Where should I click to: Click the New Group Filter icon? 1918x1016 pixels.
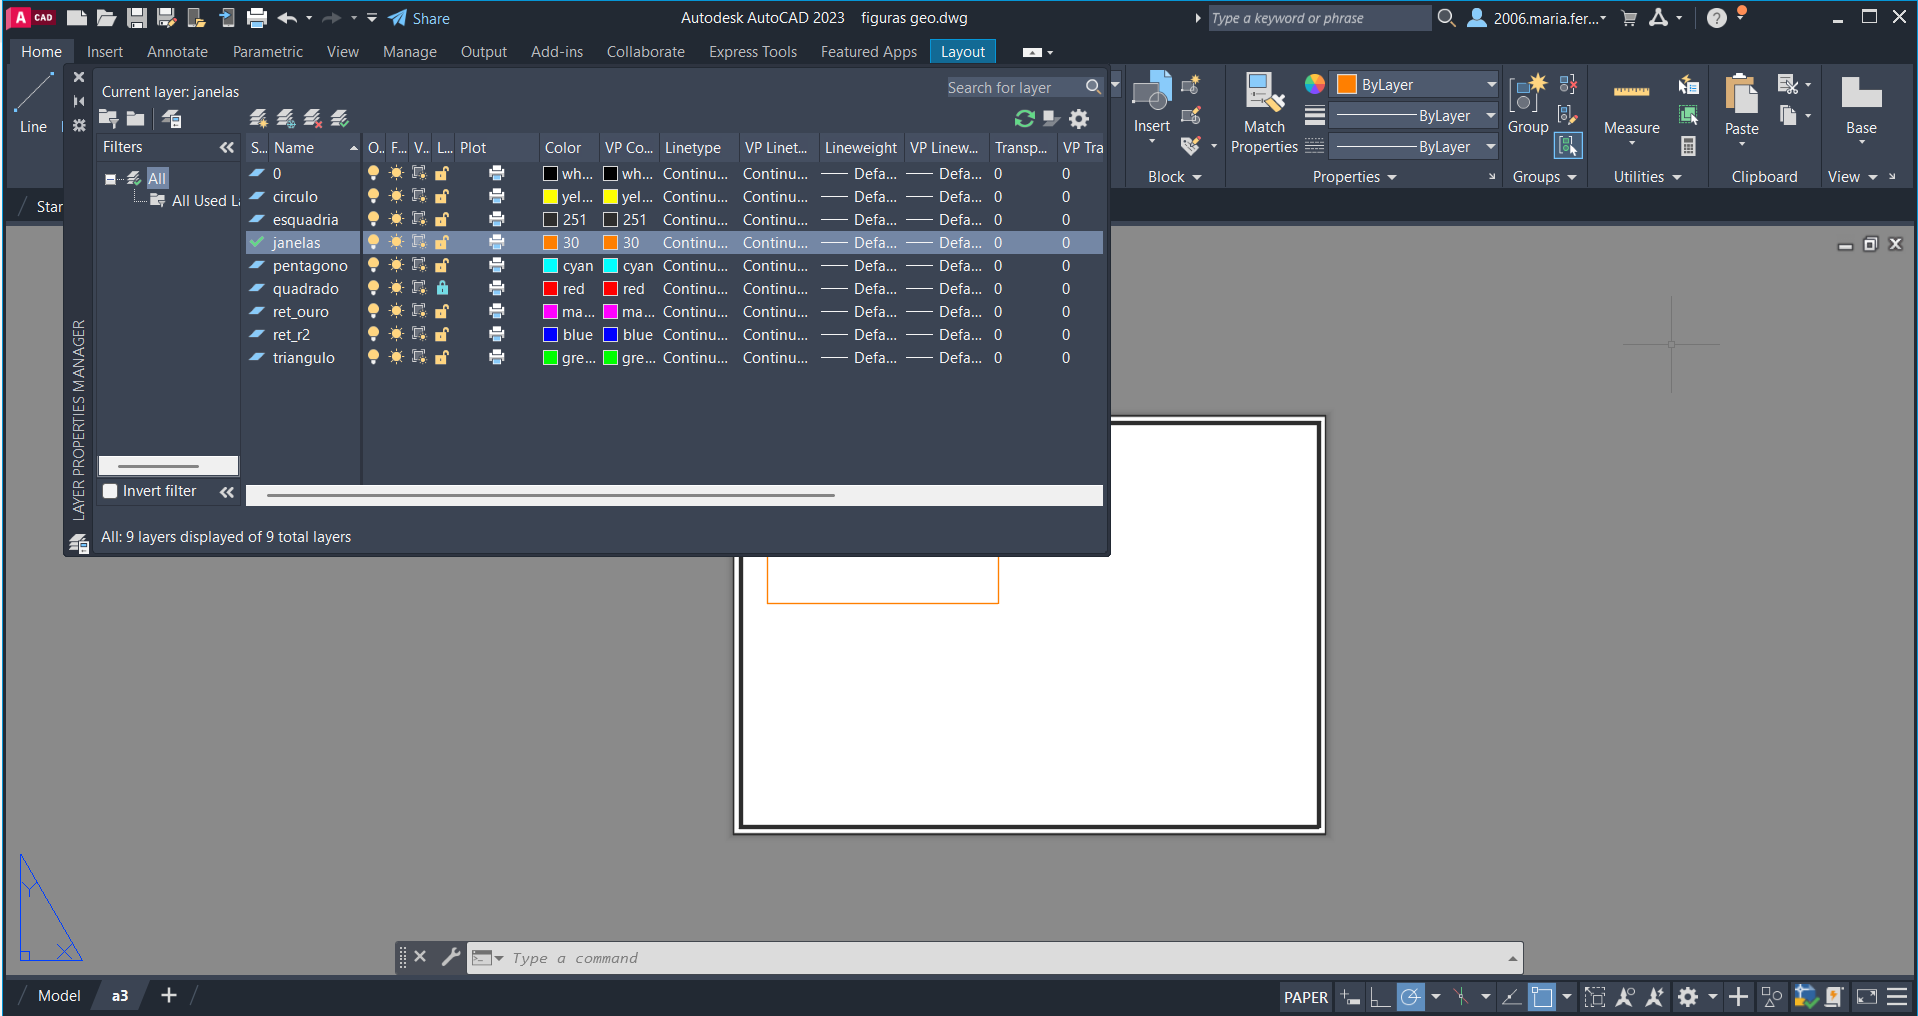[x=135, y=119]
